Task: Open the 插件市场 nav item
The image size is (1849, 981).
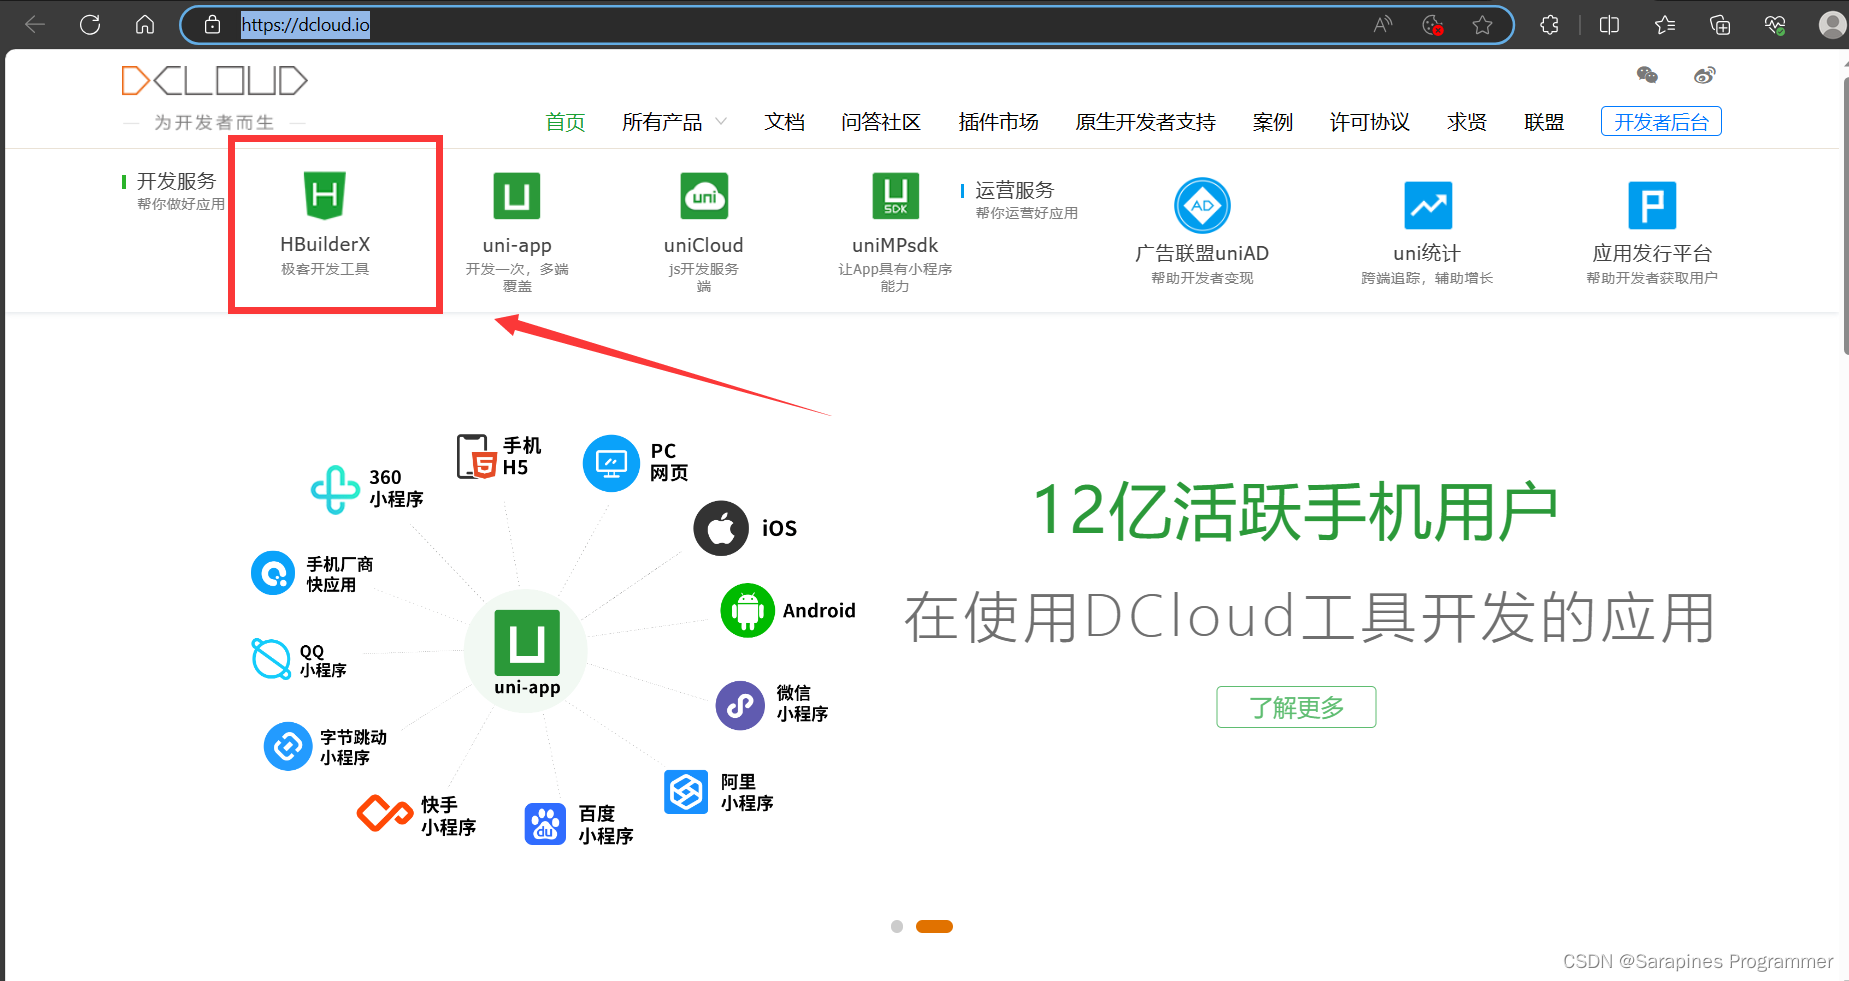Action: click(998, 122)
